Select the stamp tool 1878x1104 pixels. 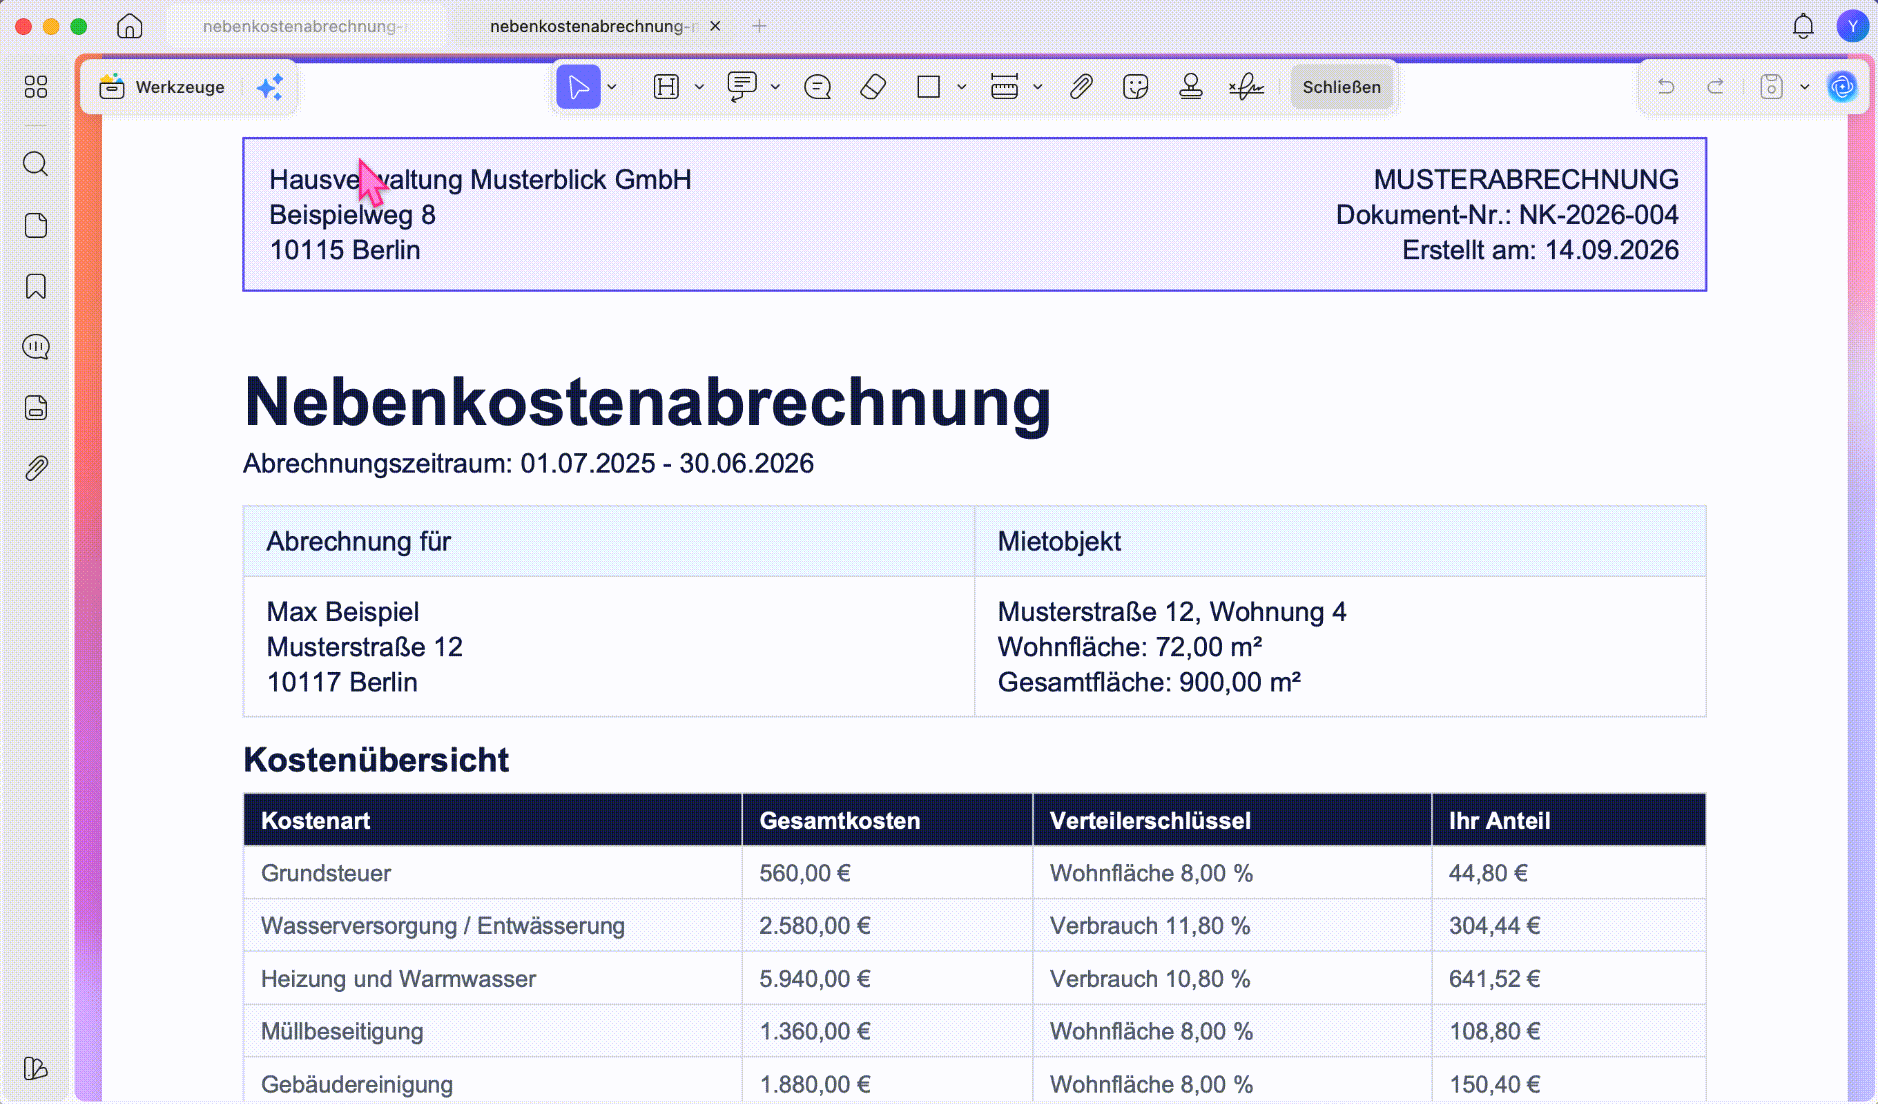(1191, 87)
